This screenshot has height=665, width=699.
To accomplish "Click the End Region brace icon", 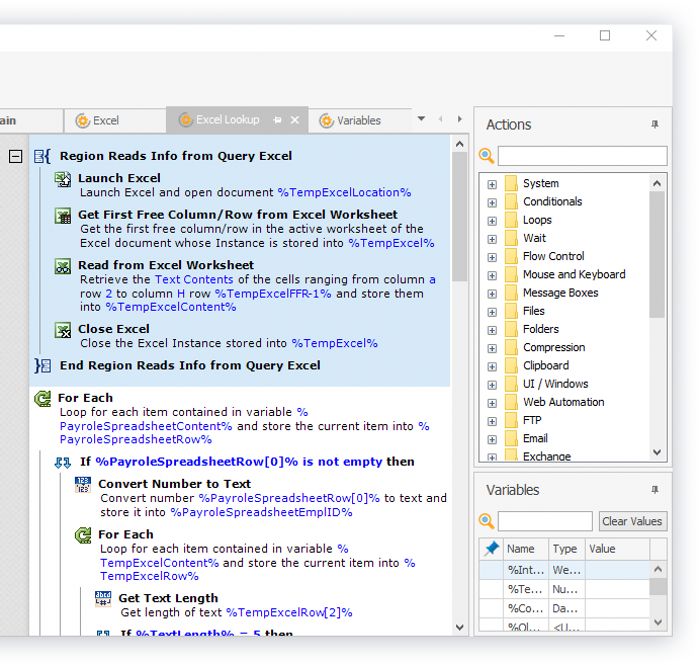I will tap(43, 365).
